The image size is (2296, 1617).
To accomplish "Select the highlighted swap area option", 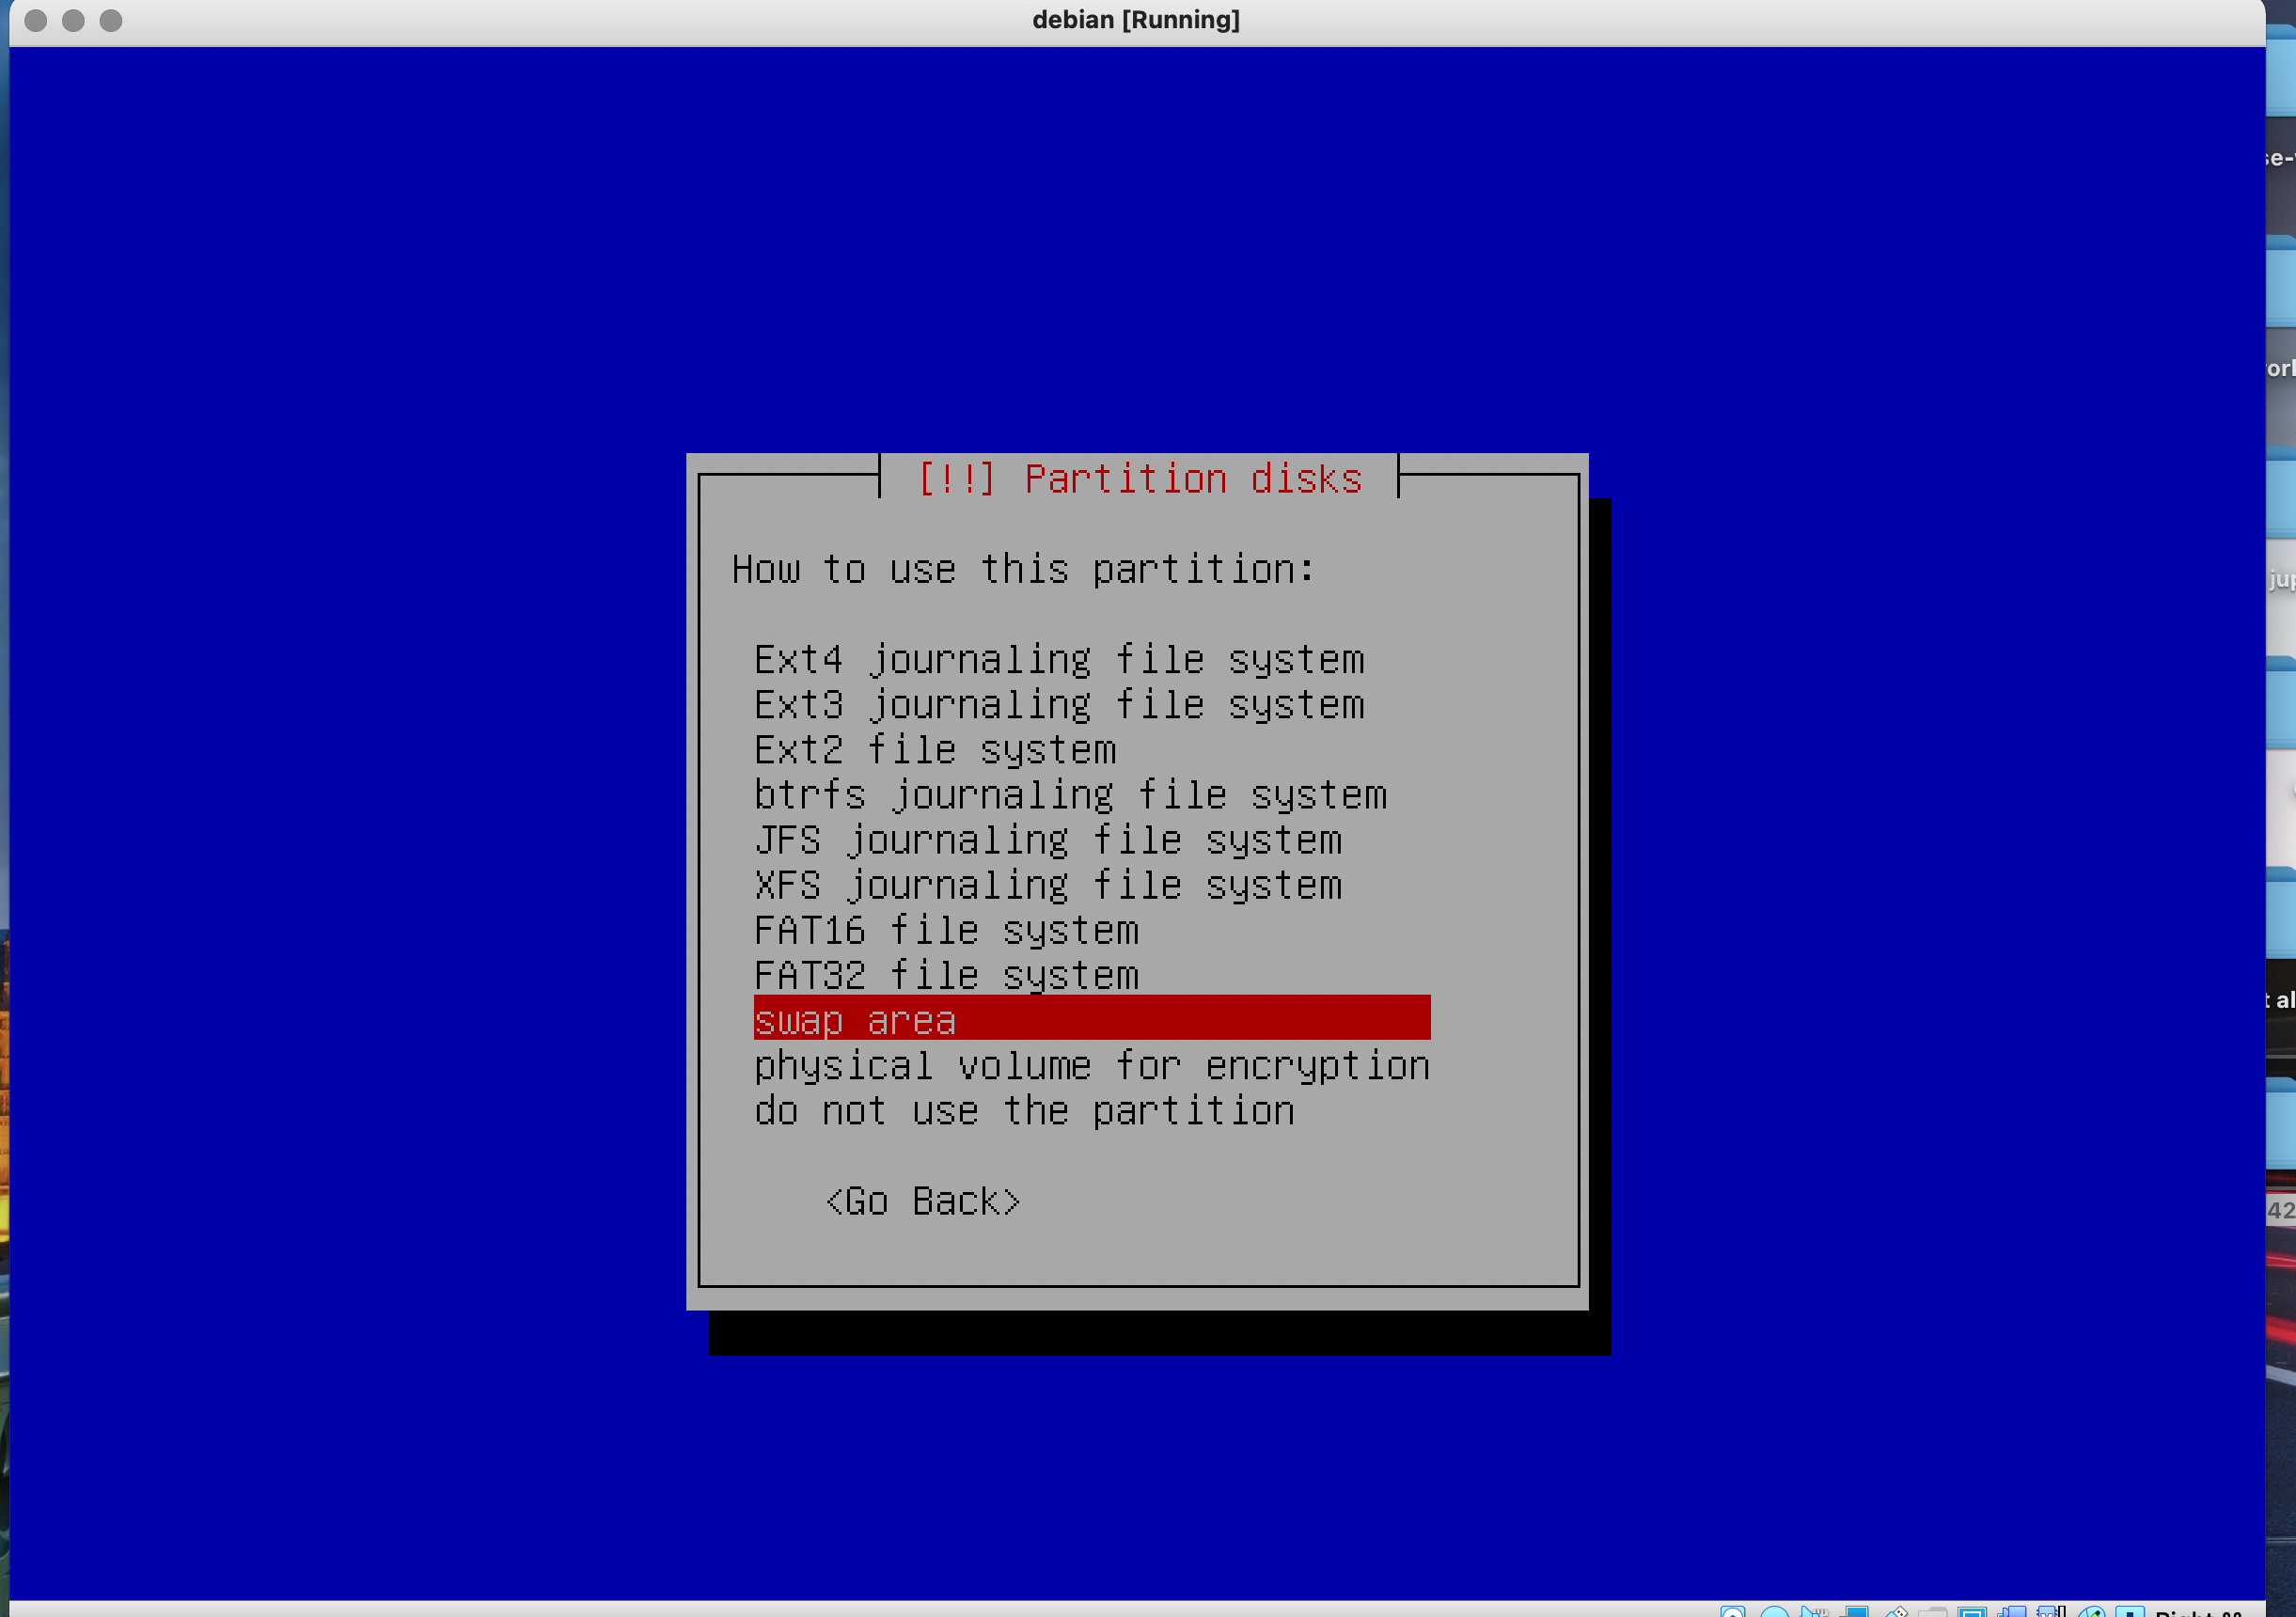I will 1090,1021.
